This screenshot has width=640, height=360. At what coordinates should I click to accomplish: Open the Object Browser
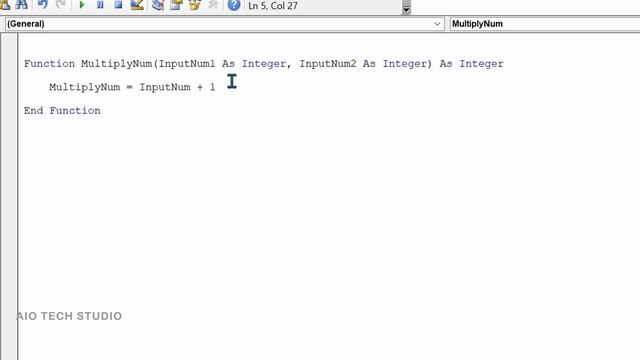pyautogui.click(x=195, y=5)
